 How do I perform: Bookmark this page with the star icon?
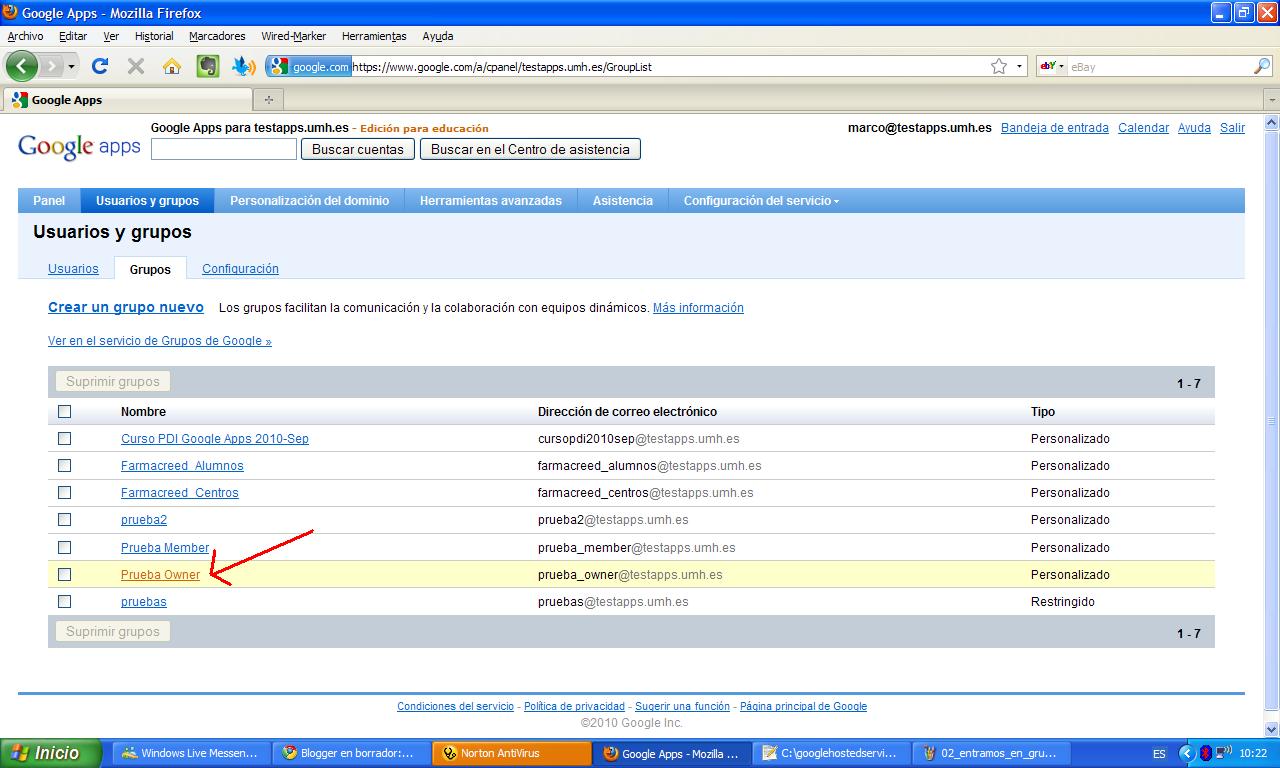(x=998, y=67)
